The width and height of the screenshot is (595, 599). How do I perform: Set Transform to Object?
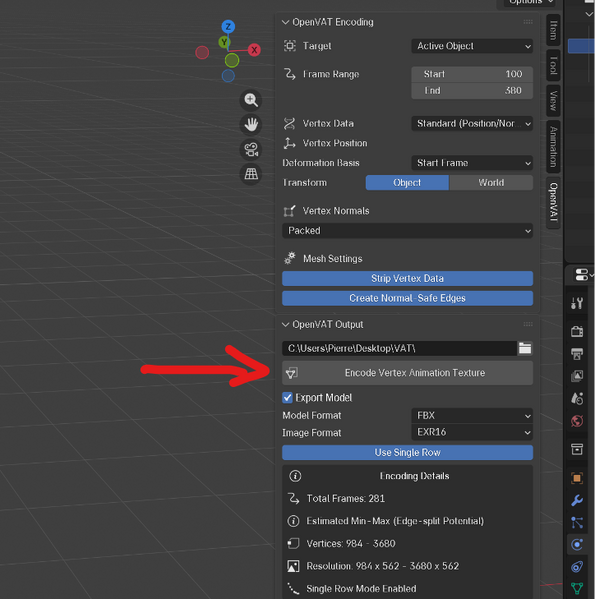coord(407,183)
